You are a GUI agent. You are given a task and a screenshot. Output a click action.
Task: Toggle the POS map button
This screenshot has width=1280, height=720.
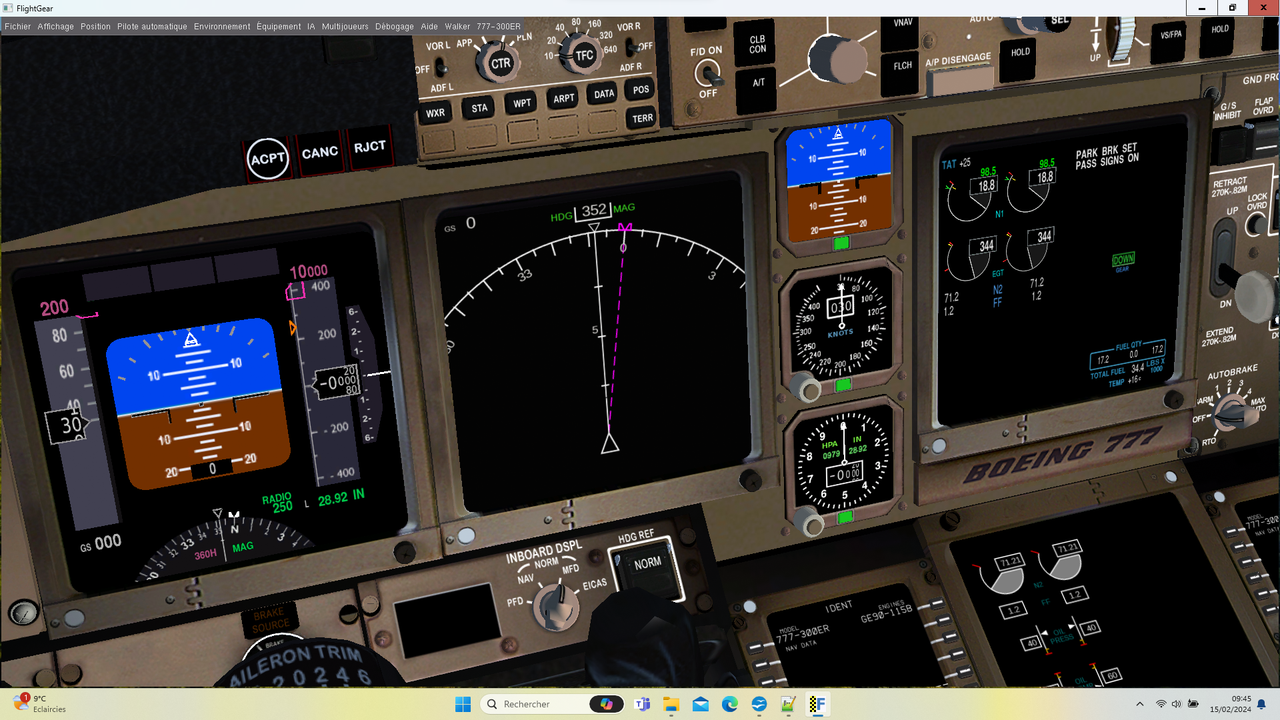pyautogui.click(x=641, y=90)
